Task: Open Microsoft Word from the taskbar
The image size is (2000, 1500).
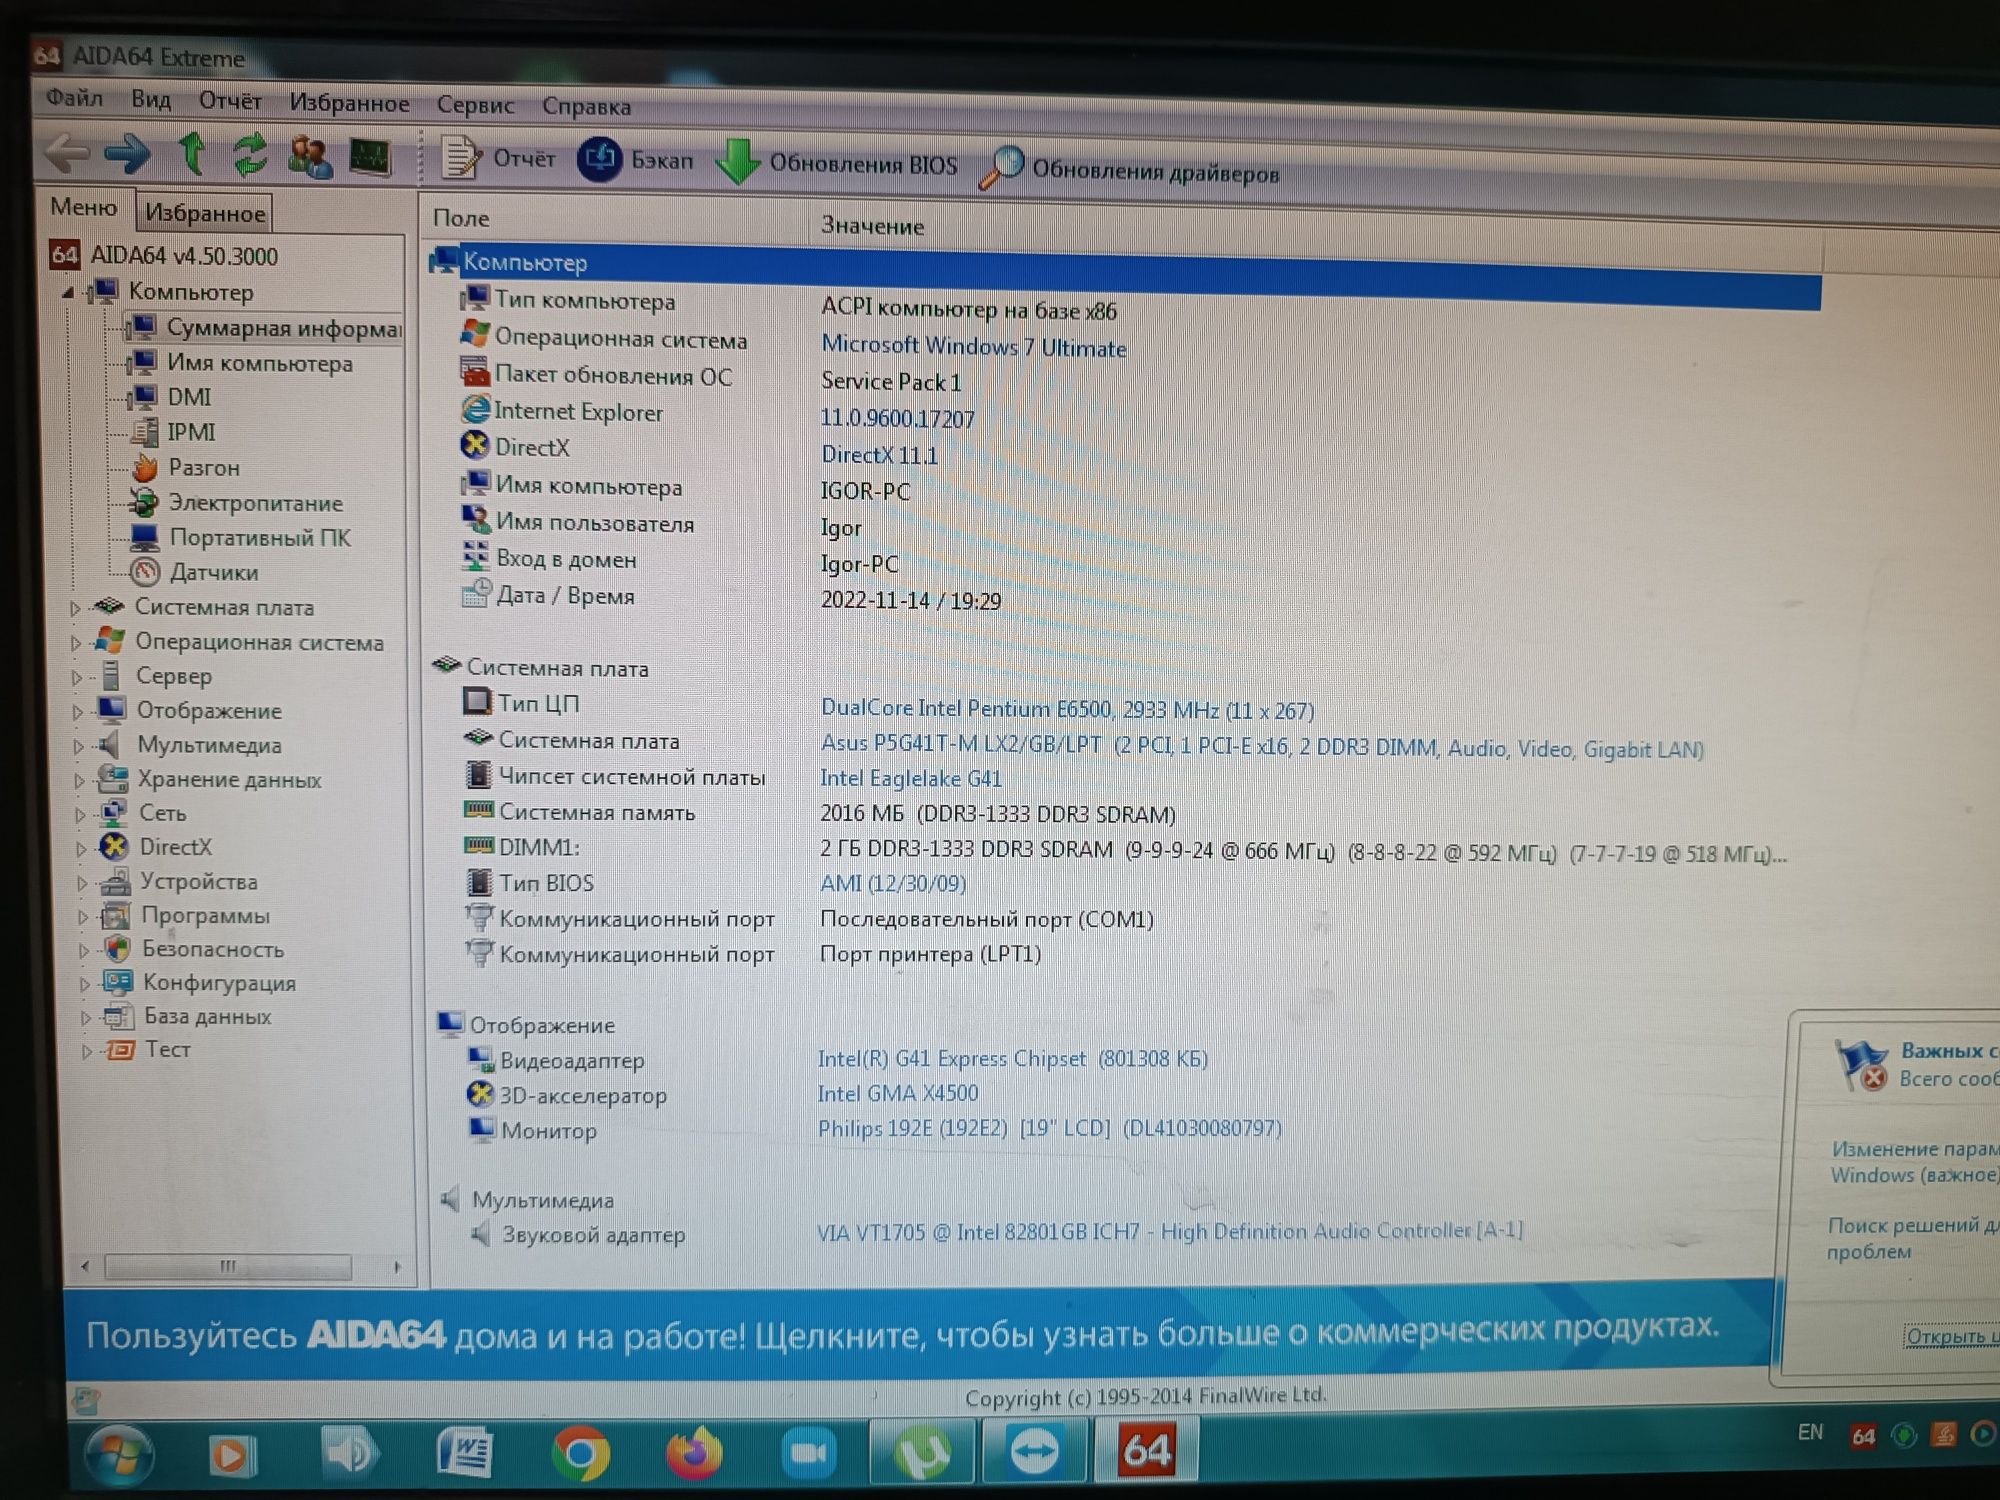Action: tap(465, 1452)
